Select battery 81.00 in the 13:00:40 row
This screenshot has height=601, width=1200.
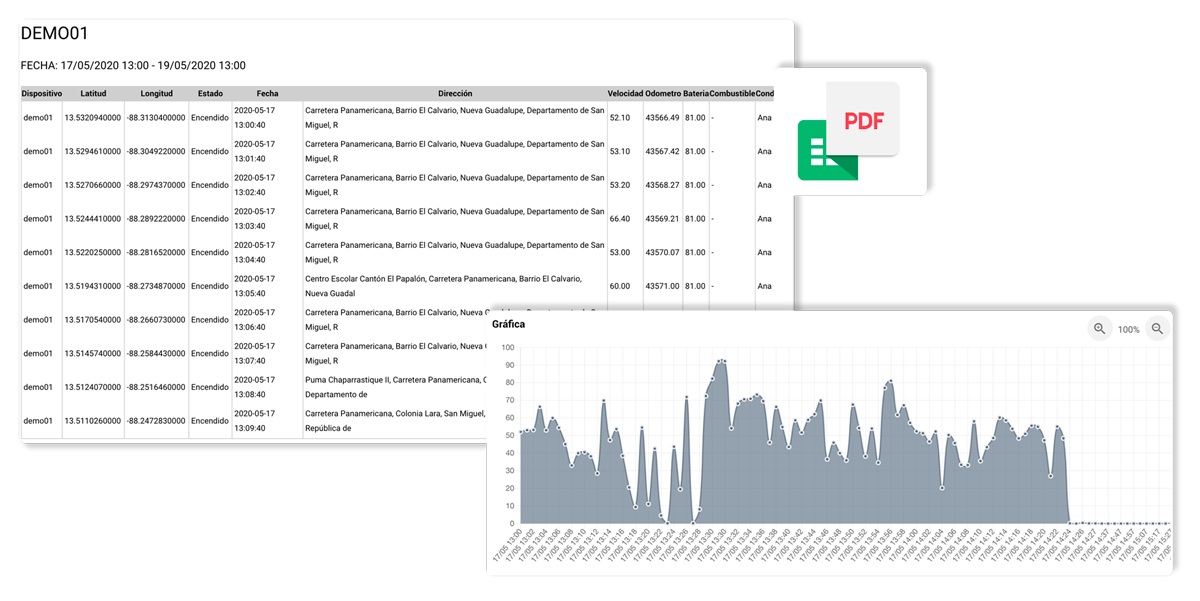click(x=695, y=118)
